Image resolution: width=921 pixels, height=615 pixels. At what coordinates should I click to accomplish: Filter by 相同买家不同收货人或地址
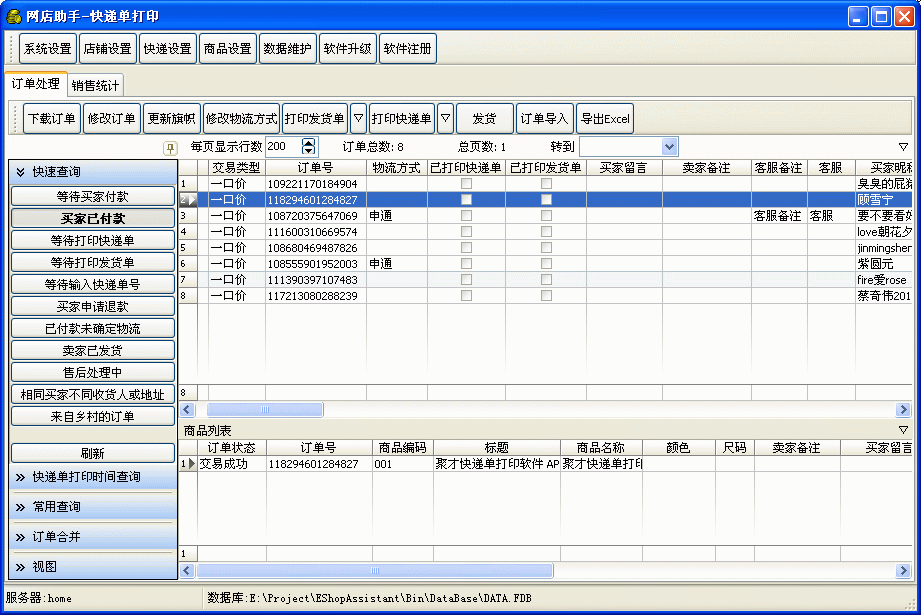point(93,395)
